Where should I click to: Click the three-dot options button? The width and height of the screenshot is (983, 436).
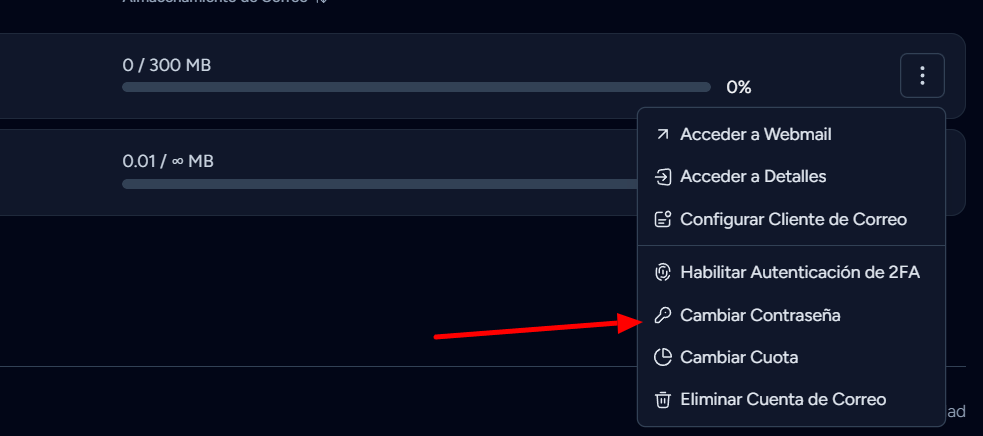pos(922,75)
